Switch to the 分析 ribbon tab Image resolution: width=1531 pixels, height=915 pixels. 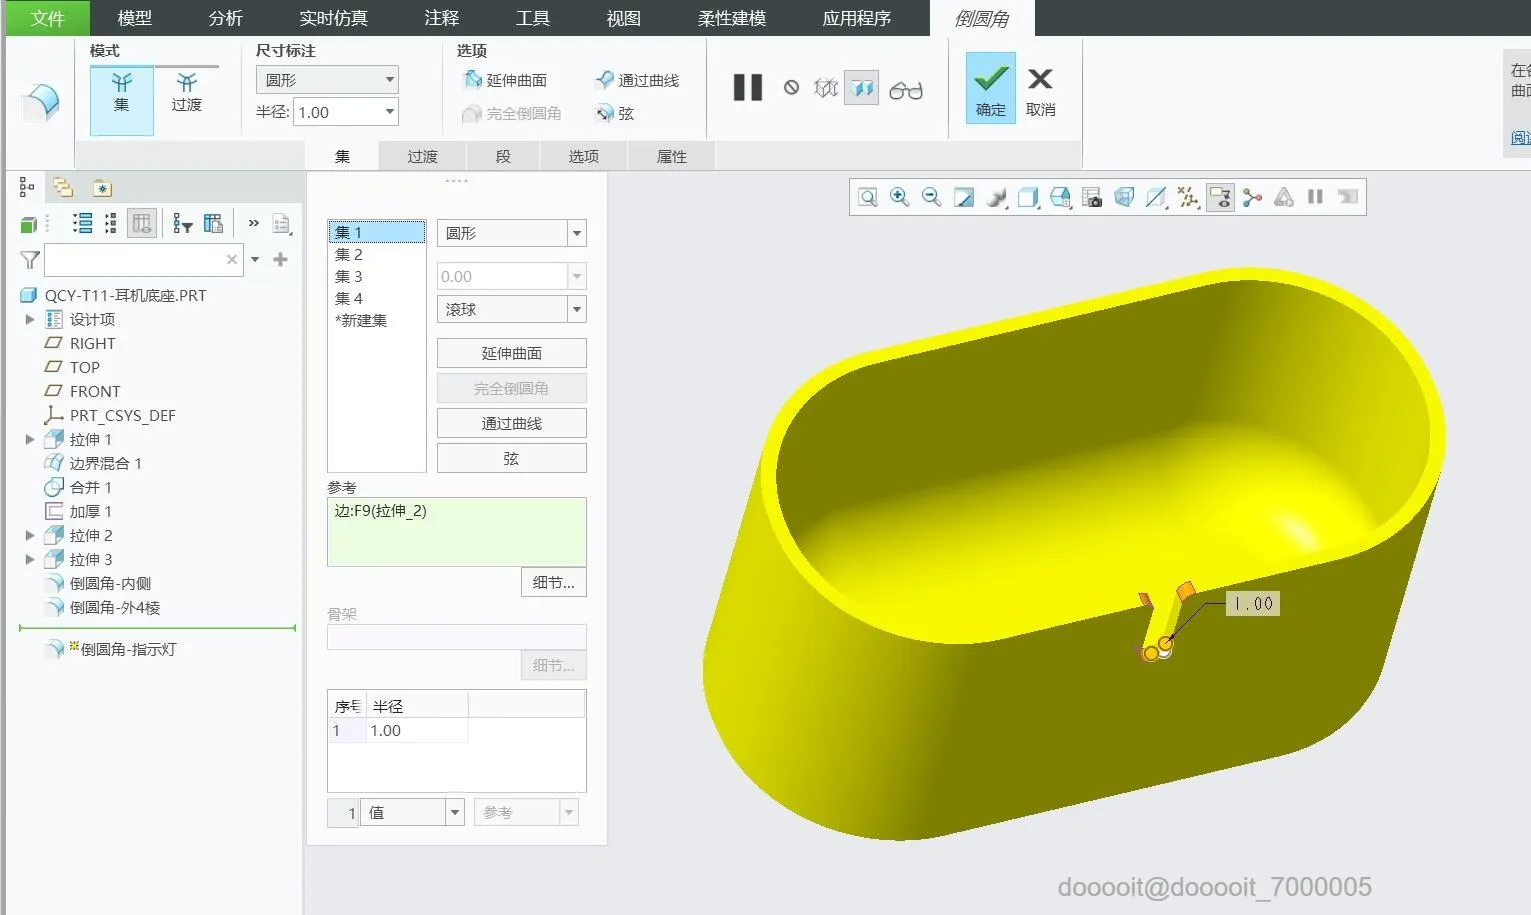[x=225, y=18]
